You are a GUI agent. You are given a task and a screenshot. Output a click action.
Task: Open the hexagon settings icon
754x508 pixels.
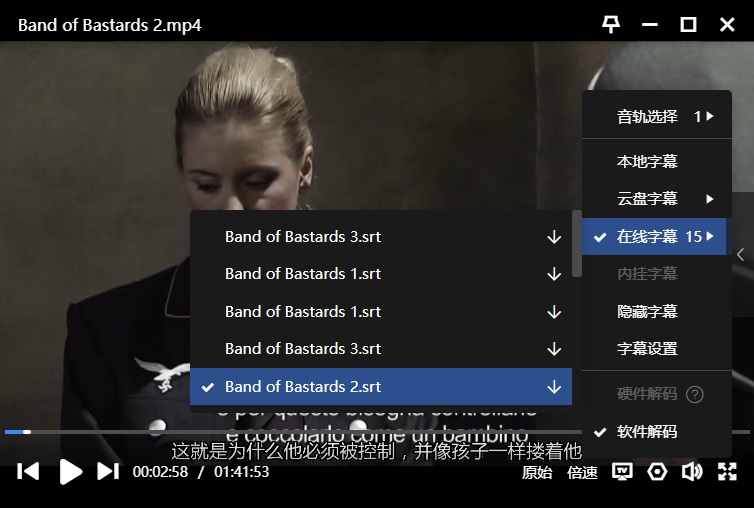657,472
